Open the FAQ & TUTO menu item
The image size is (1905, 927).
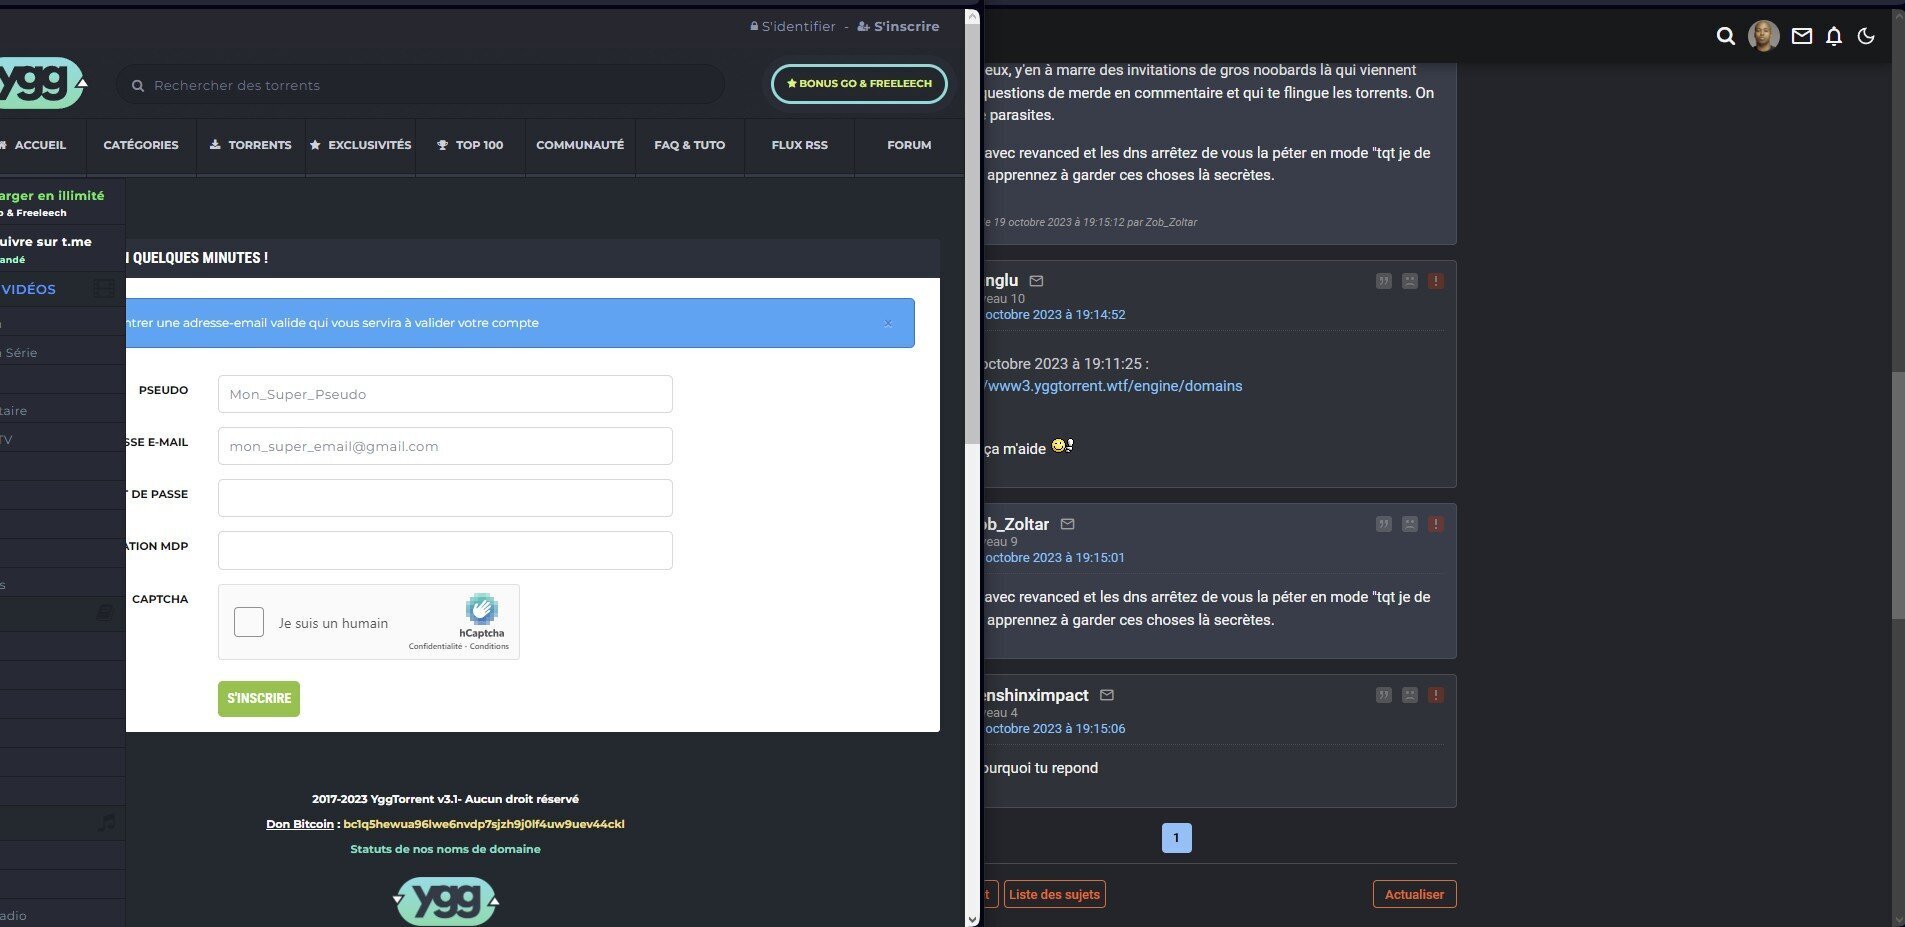click(689, 145)
